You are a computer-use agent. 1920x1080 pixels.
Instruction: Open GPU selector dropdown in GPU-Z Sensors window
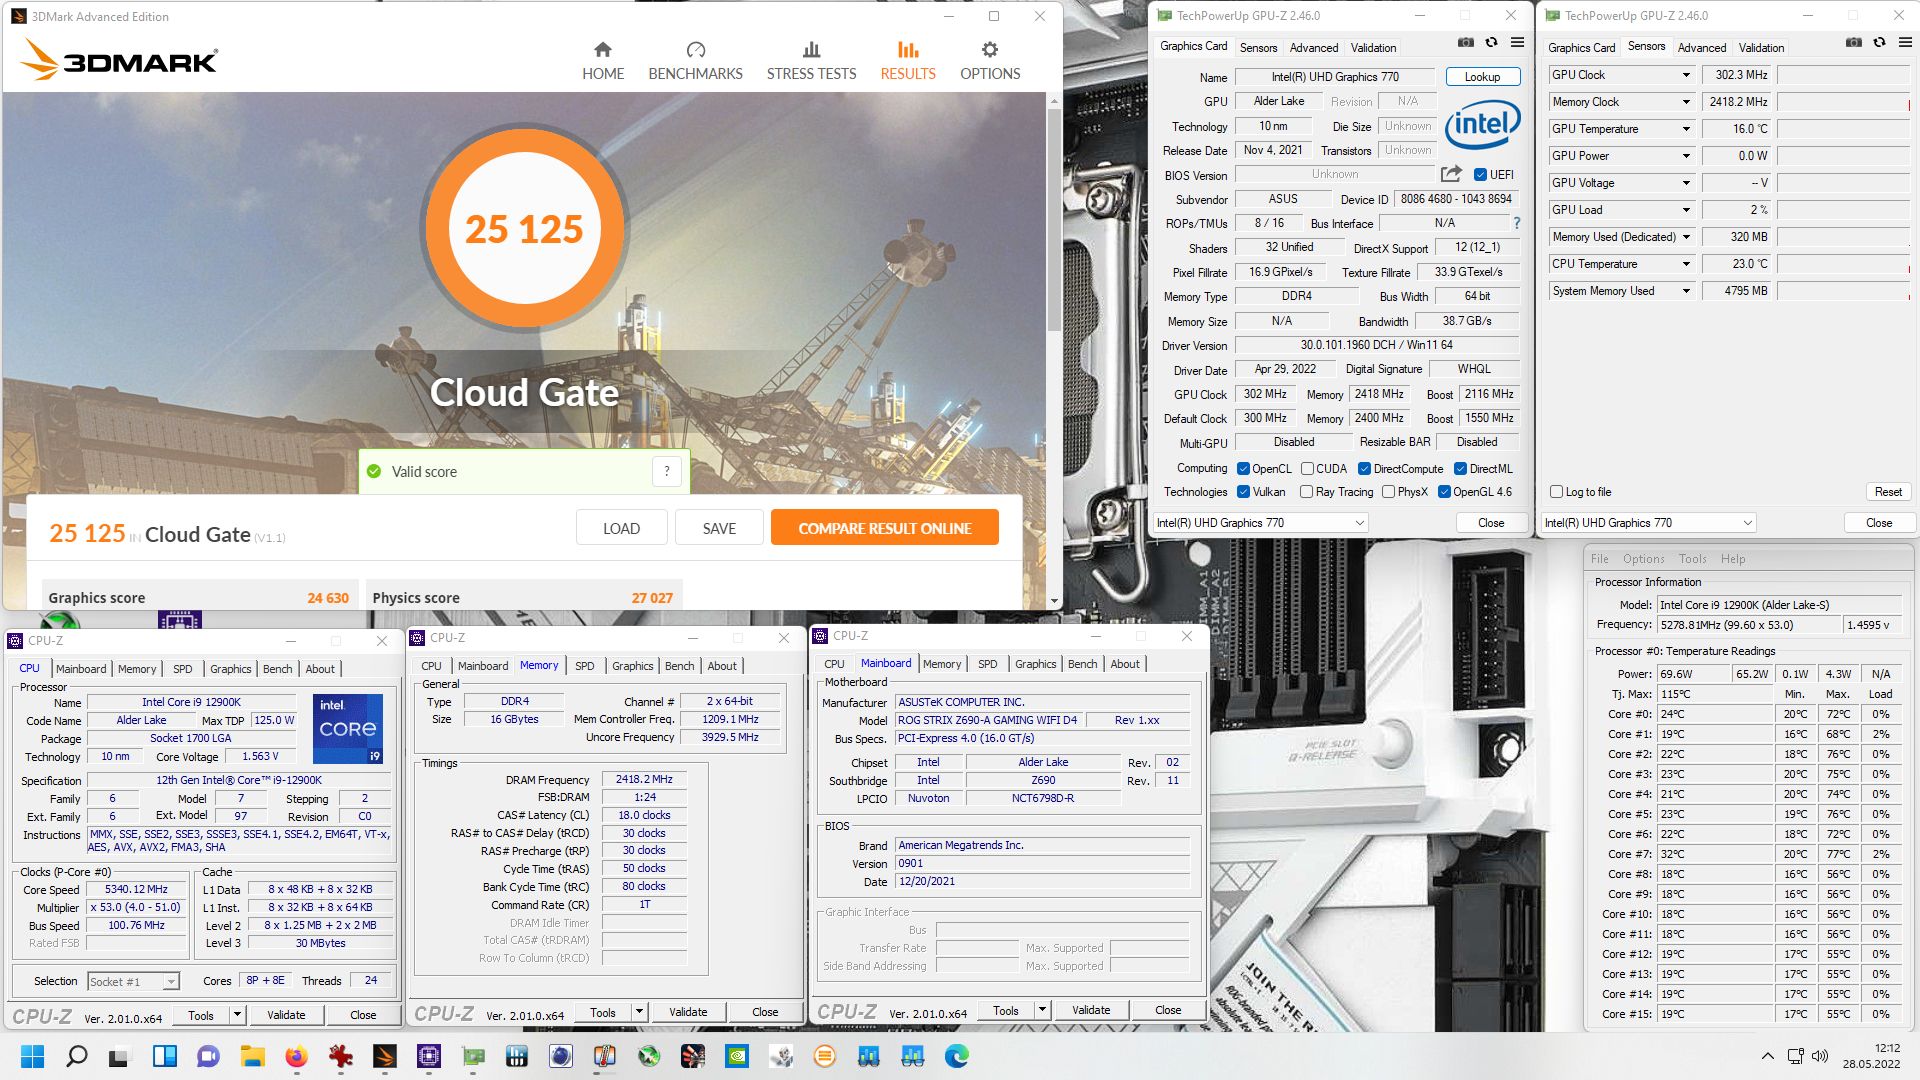tap(1648, 522)
